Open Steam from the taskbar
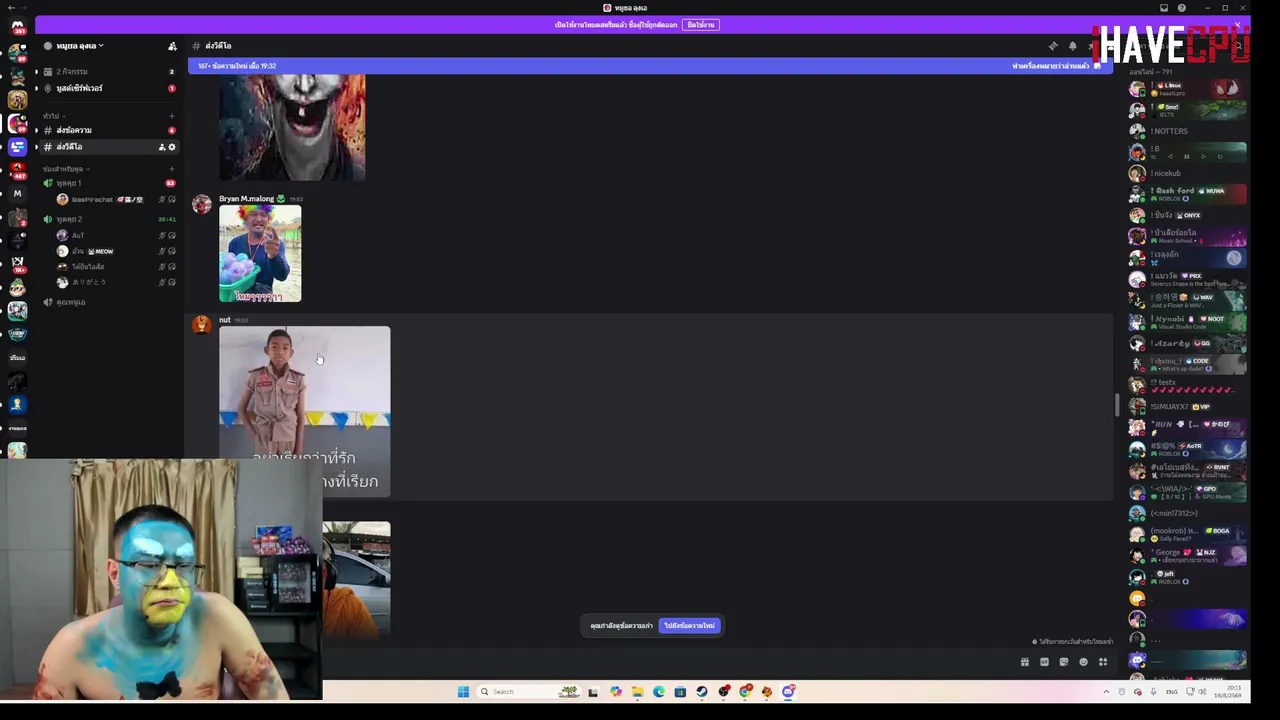 coord(702,692)
